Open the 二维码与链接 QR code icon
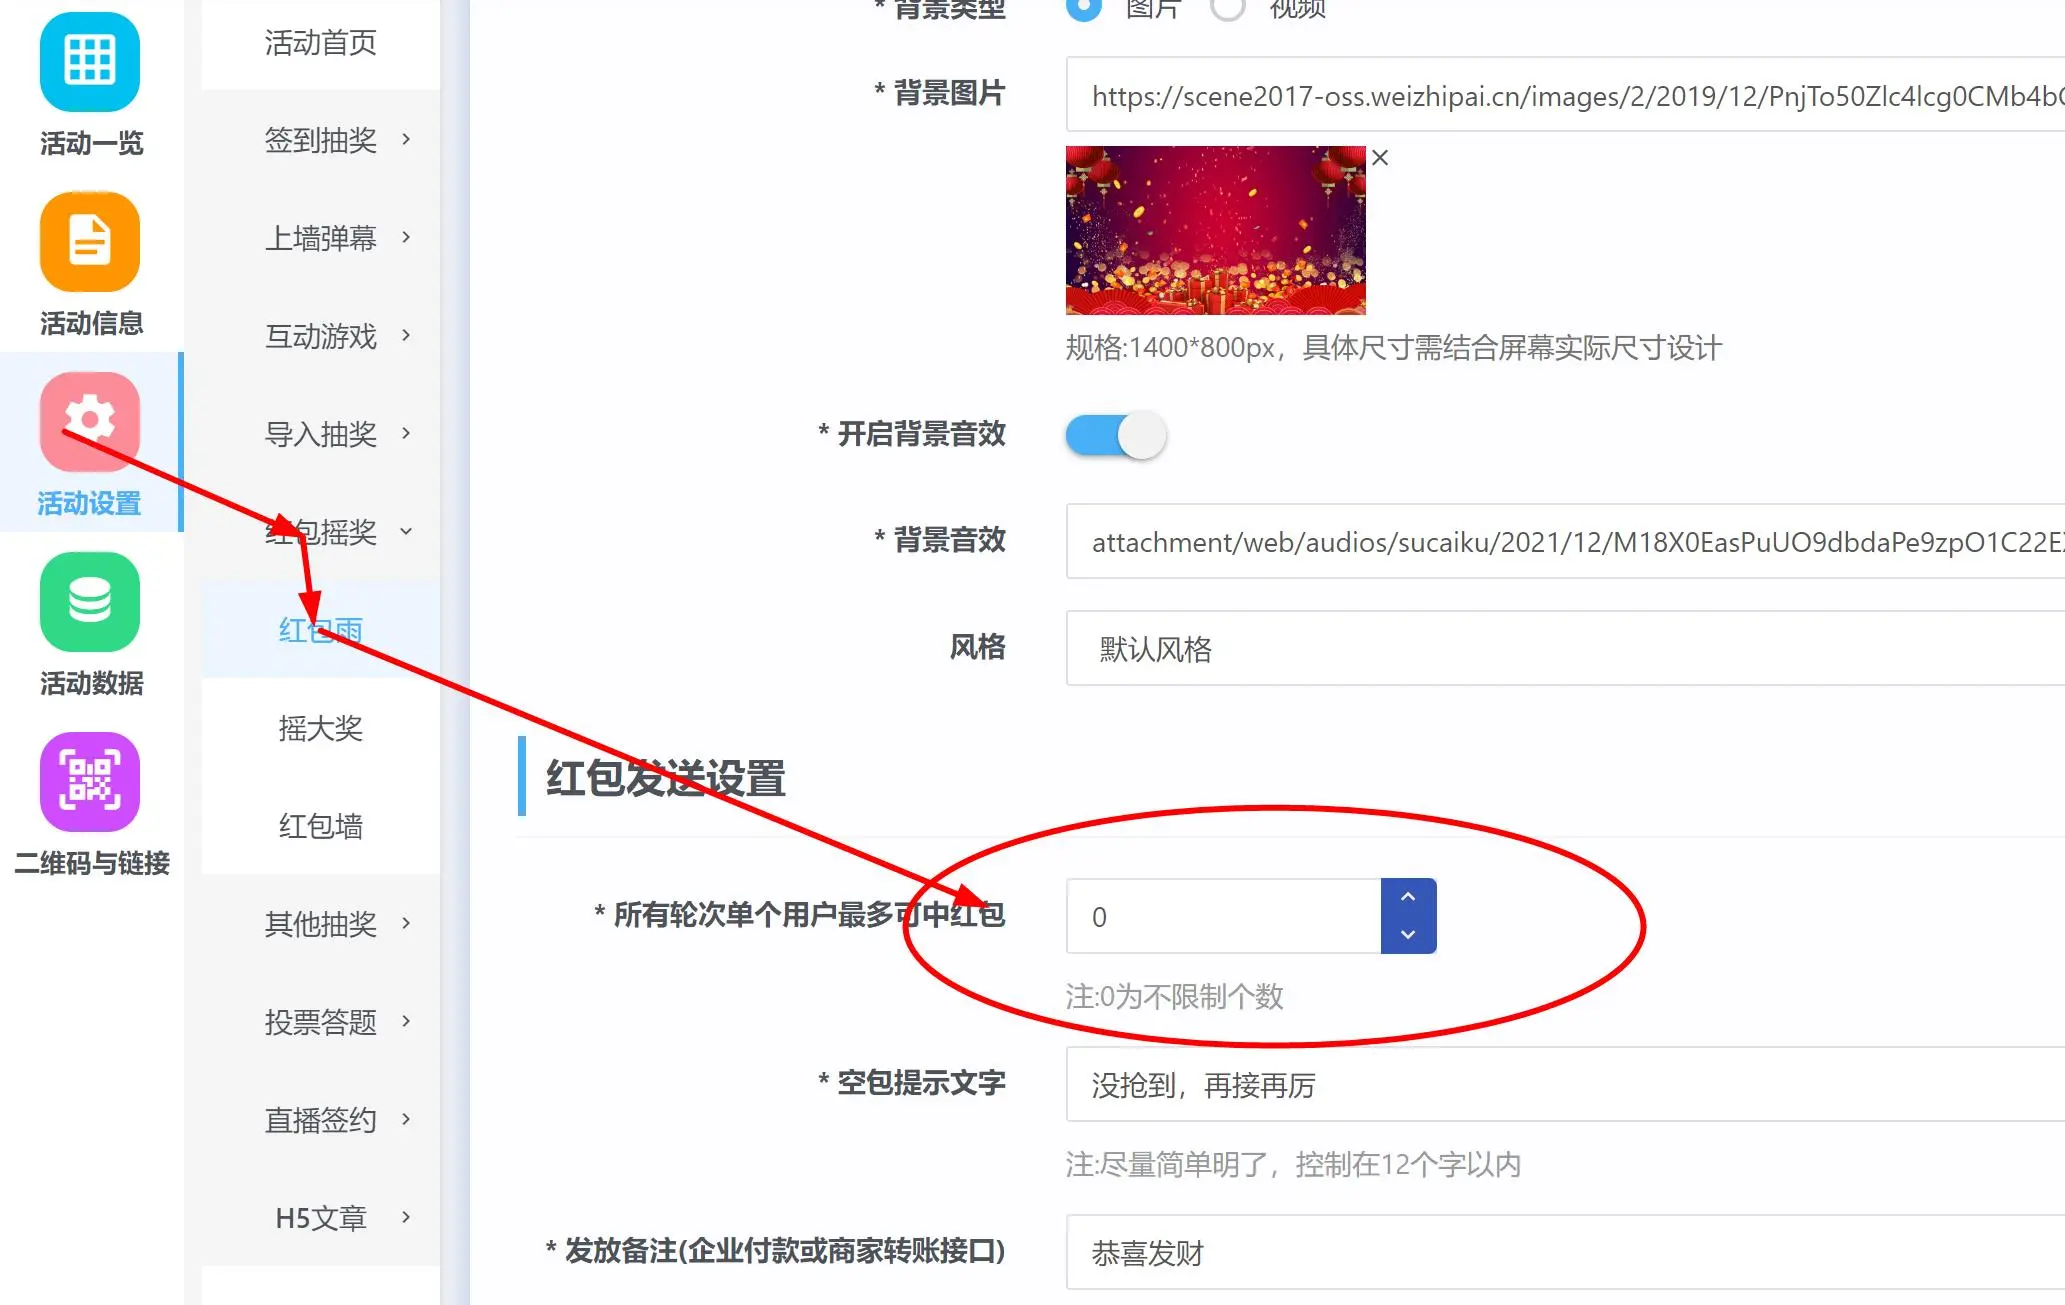This screenshot has height=1305, width=2065. (x=90, y=782)
